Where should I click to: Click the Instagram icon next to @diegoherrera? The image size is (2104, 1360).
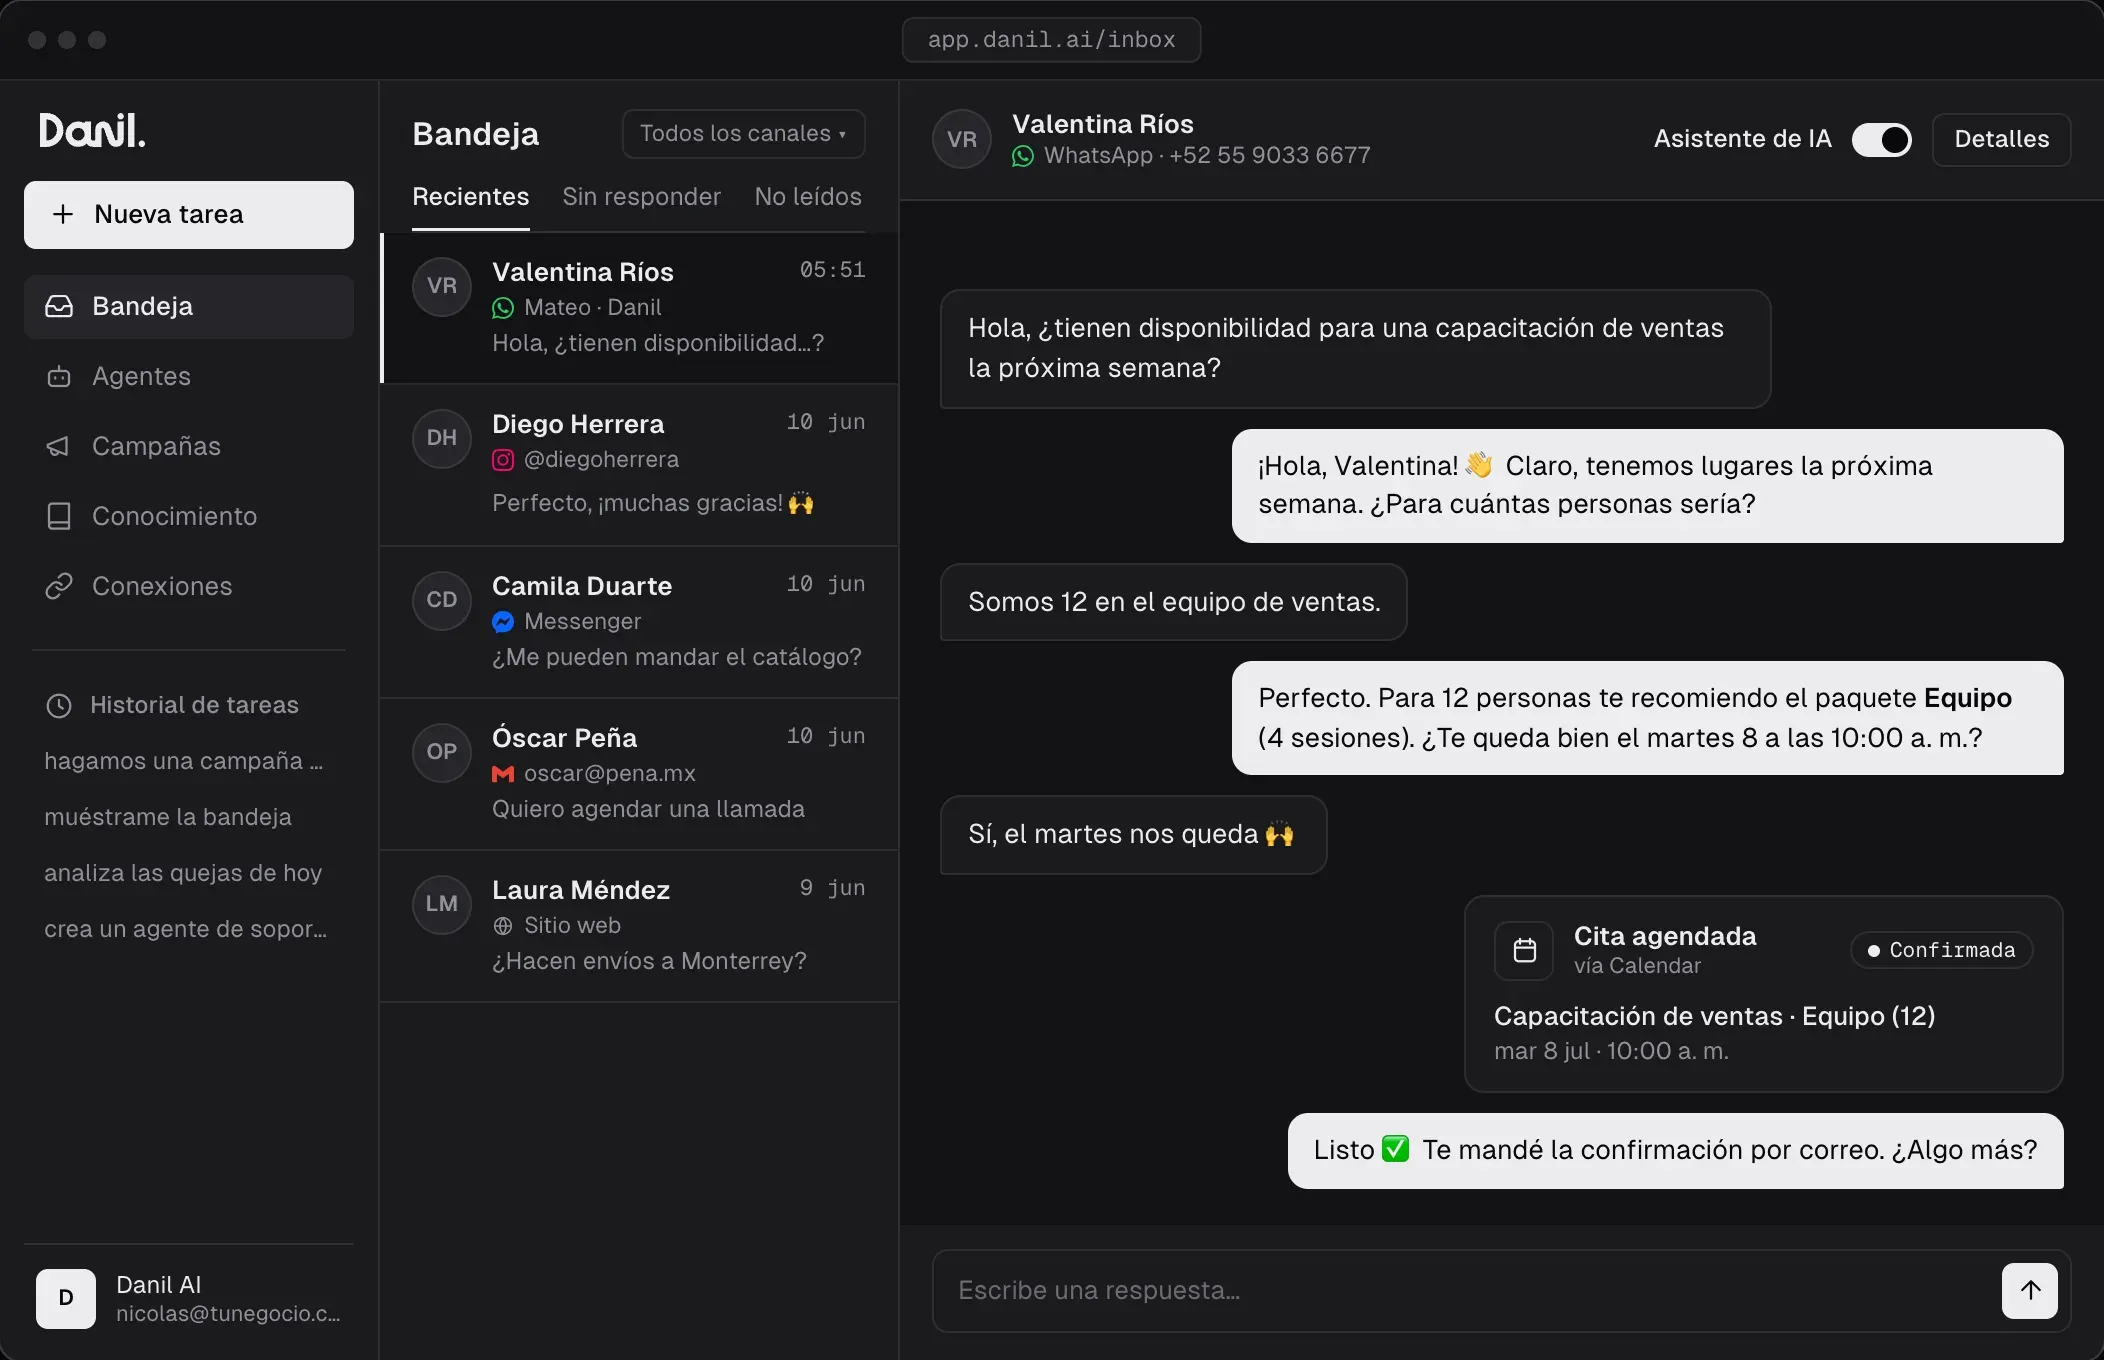click(x=503, y=460)
